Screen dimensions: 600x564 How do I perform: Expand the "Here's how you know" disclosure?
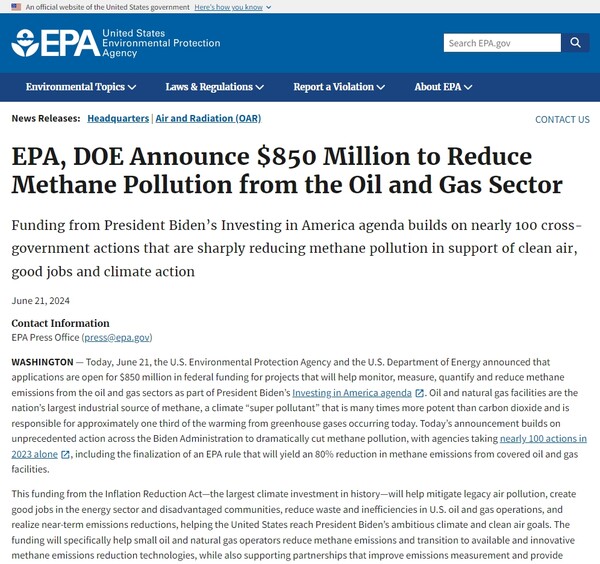pos(228,7)
